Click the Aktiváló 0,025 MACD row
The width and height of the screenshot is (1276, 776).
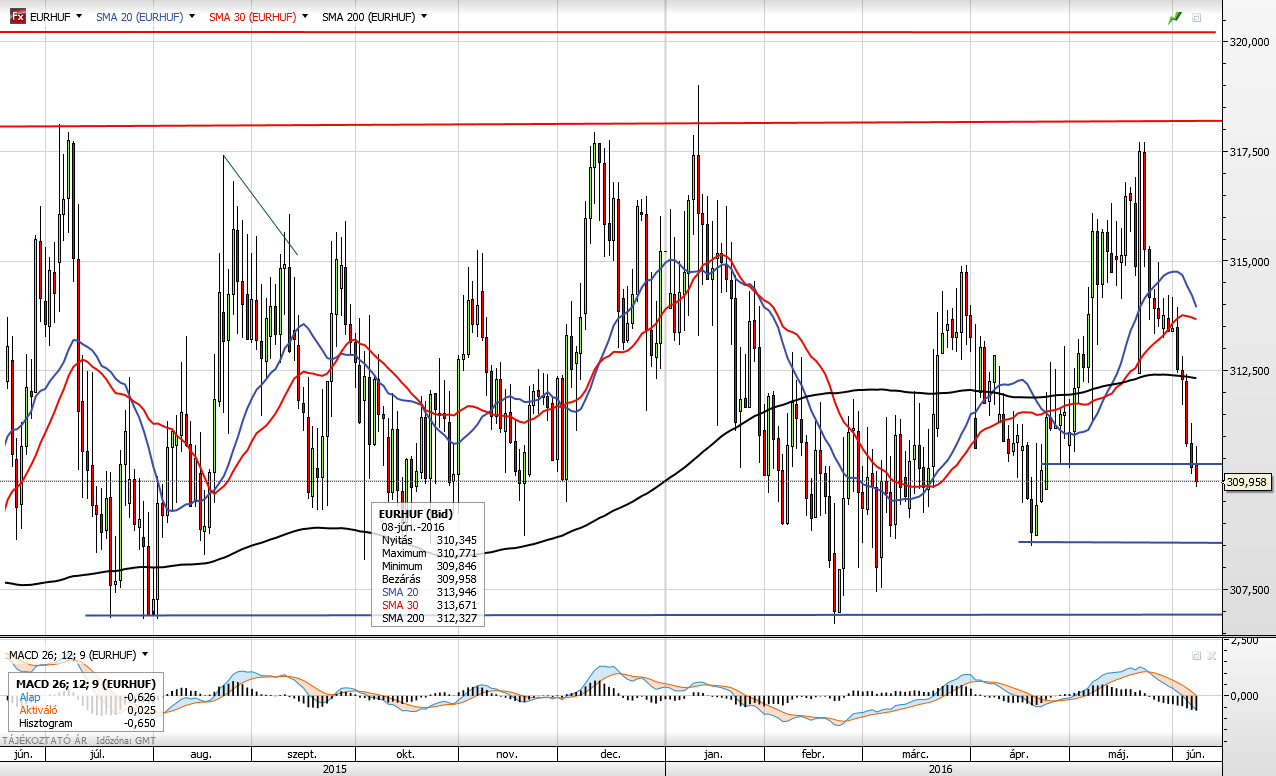click(88, 709)
